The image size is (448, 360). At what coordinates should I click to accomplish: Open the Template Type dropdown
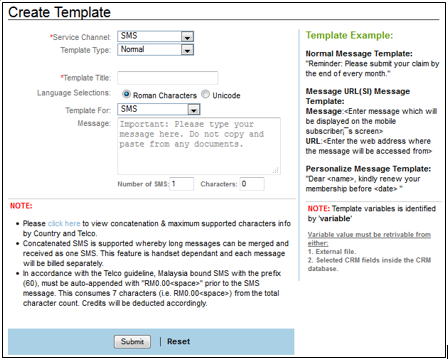tap(155, 50)
